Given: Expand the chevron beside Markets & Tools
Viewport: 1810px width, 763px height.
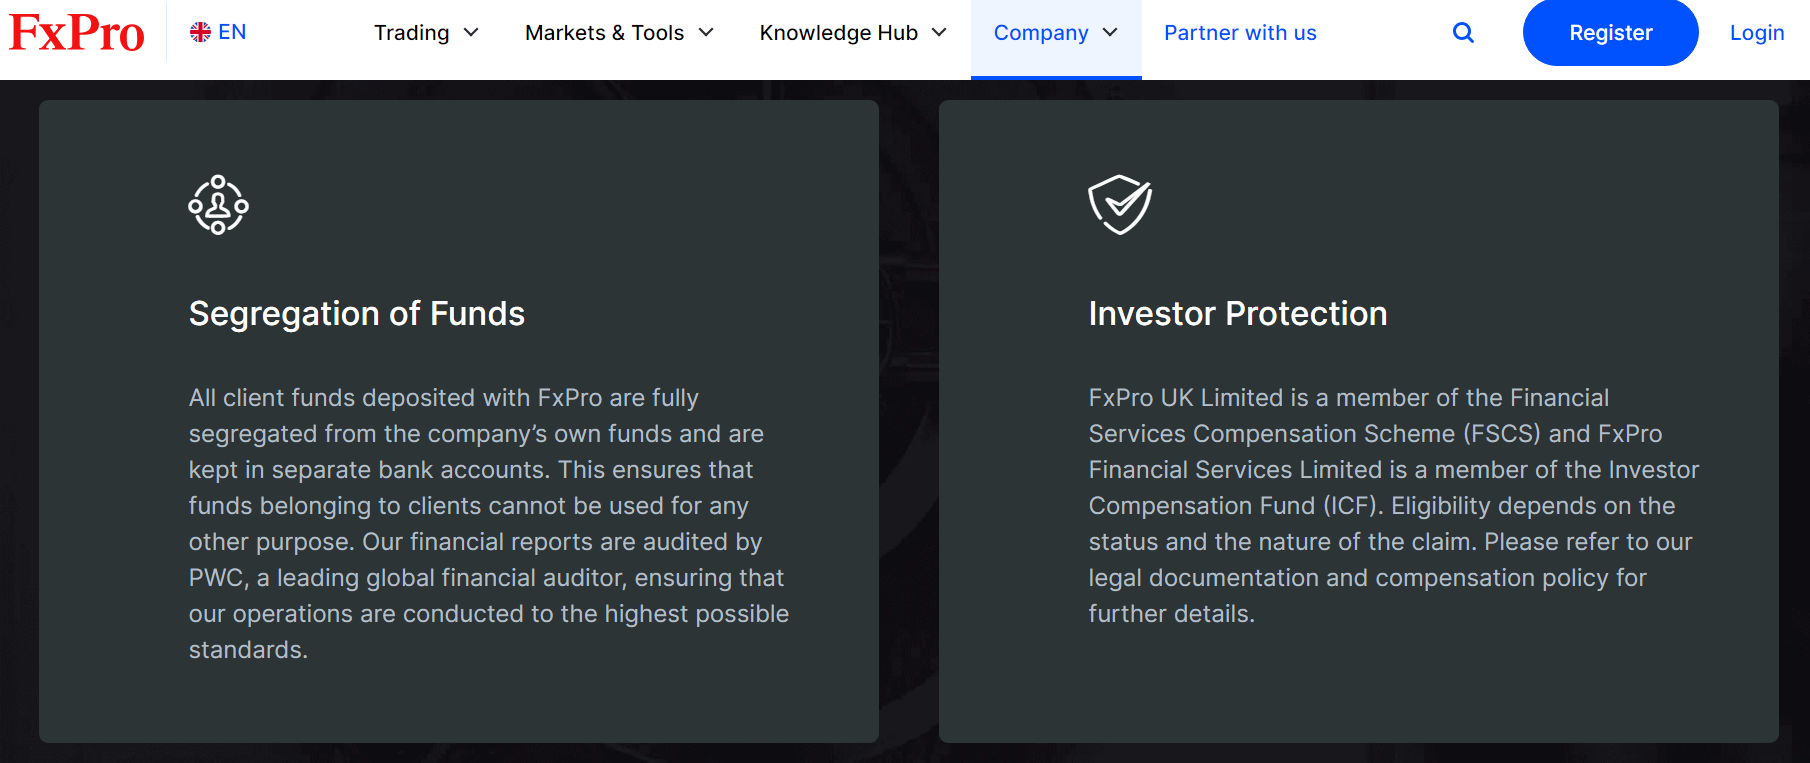Looking at the screenshot, I should pos(706,33).
